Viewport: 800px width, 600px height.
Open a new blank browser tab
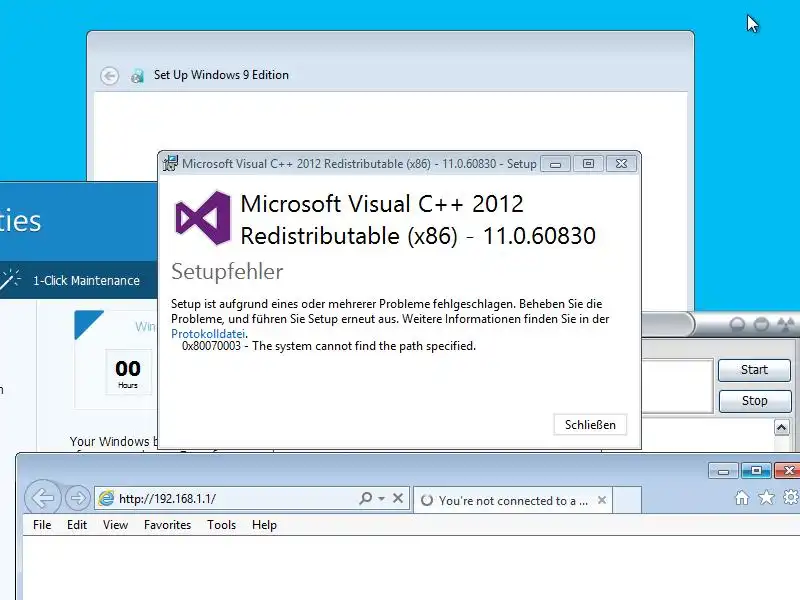(627, 501)
